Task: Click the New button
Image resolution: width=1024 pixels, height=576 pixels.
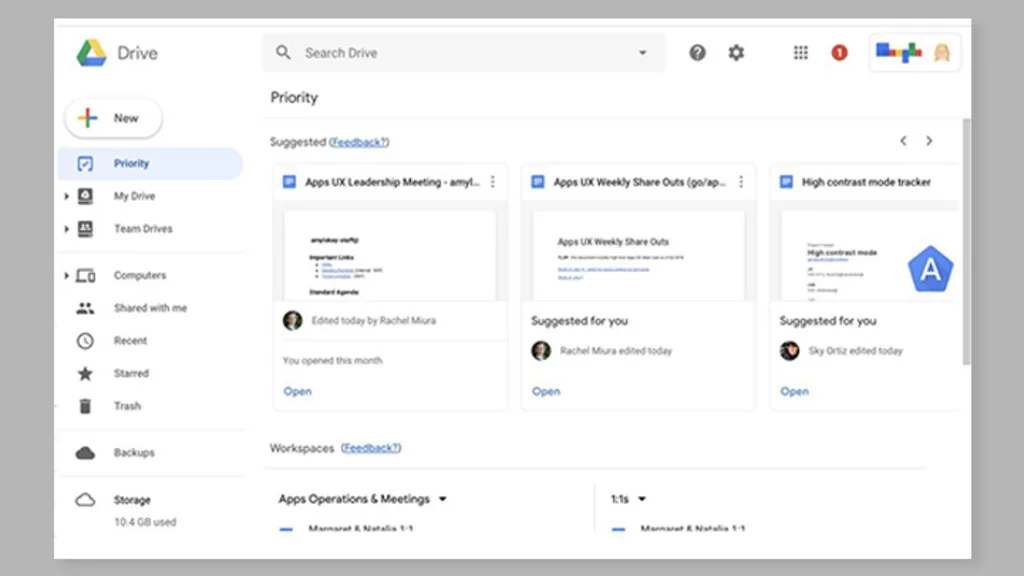Action: point(112,118)
